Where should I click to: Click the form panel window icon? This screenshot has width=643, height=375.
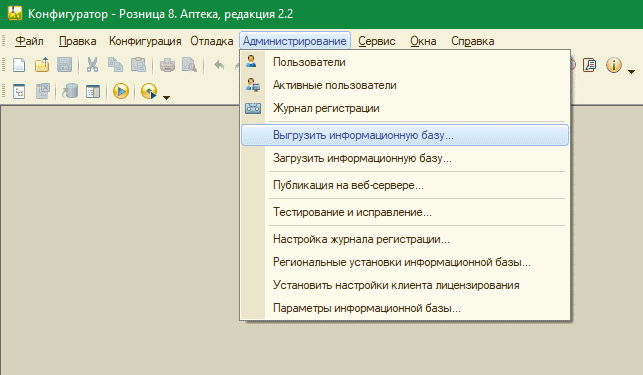click(x=93, y=91)
